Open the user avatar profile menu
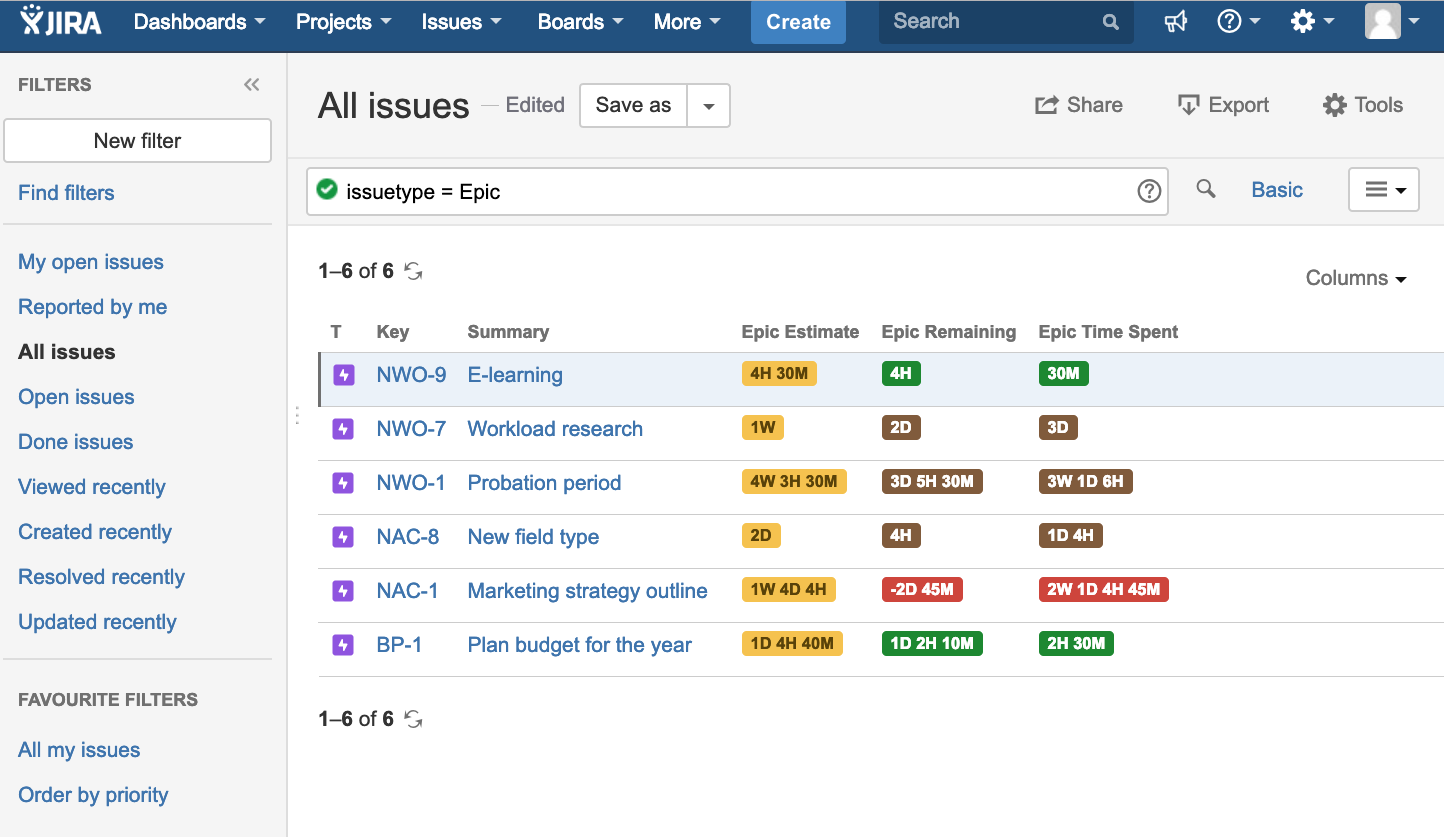The height and width of the screenshot is (837, 1444). [1392, 22]
